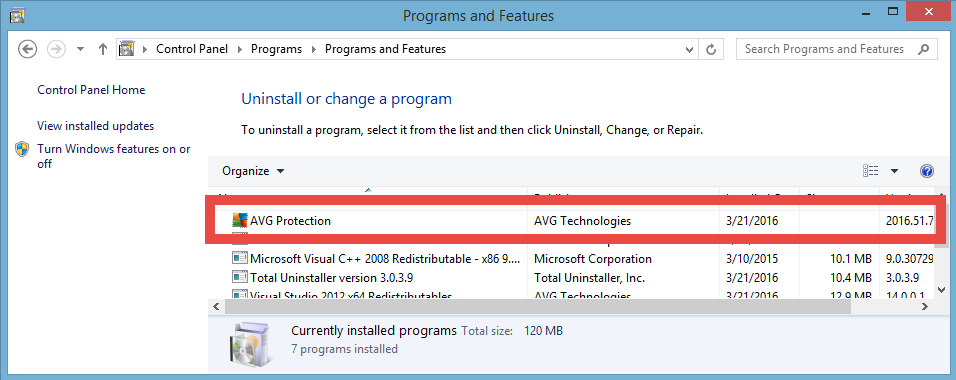Open Turn Windows features on or off

pyautogui.click(x=113, y=156)
